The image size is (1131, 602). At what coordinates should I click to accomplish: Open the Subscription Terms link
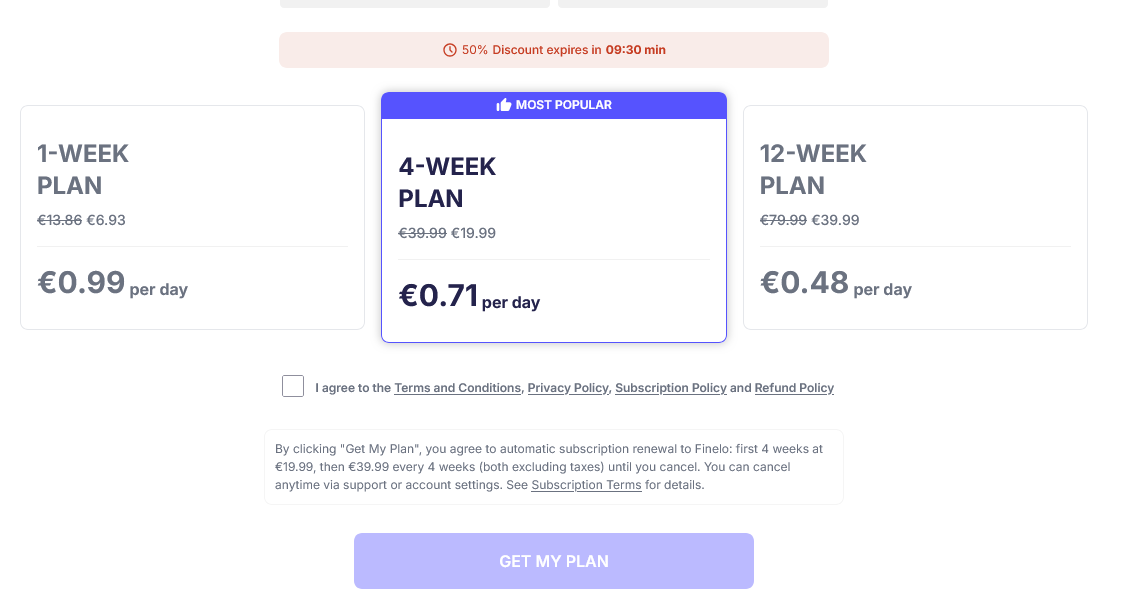tap(586, 485)
